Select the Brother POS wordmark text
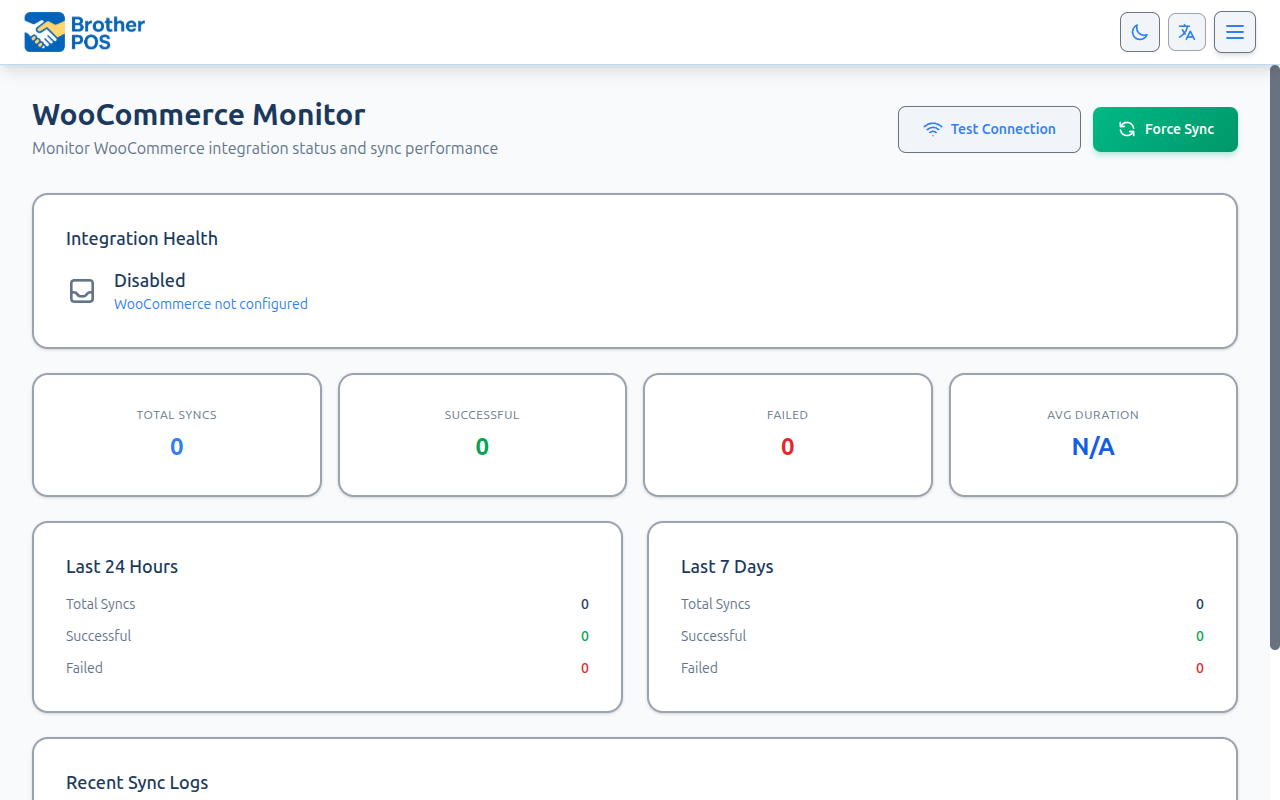The height and width of the screenshot is (800, 1280). coord(108,31)
